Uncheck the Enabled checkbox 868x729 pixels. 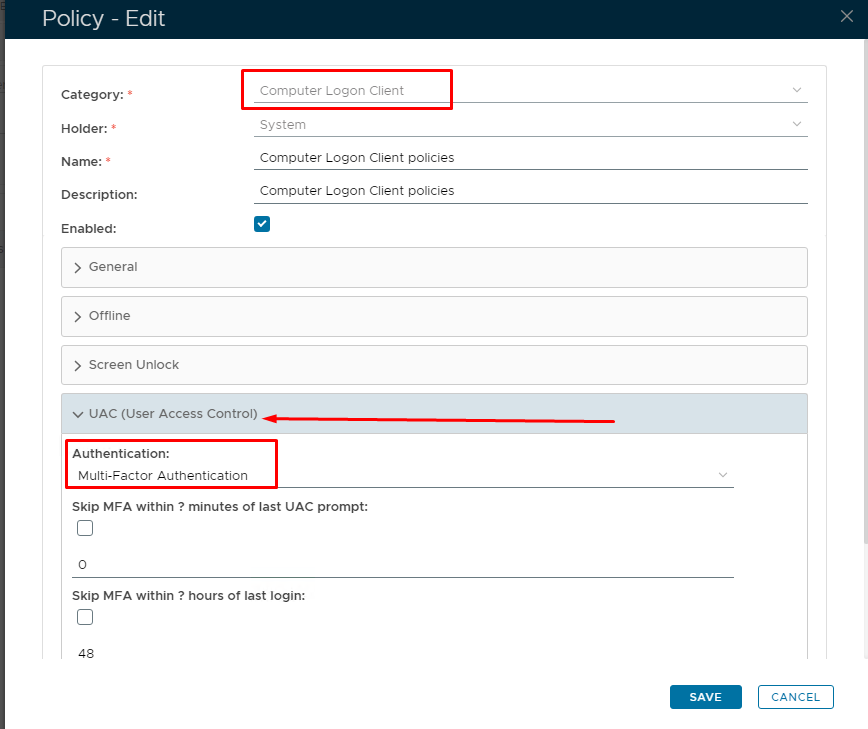coord(262,224)
